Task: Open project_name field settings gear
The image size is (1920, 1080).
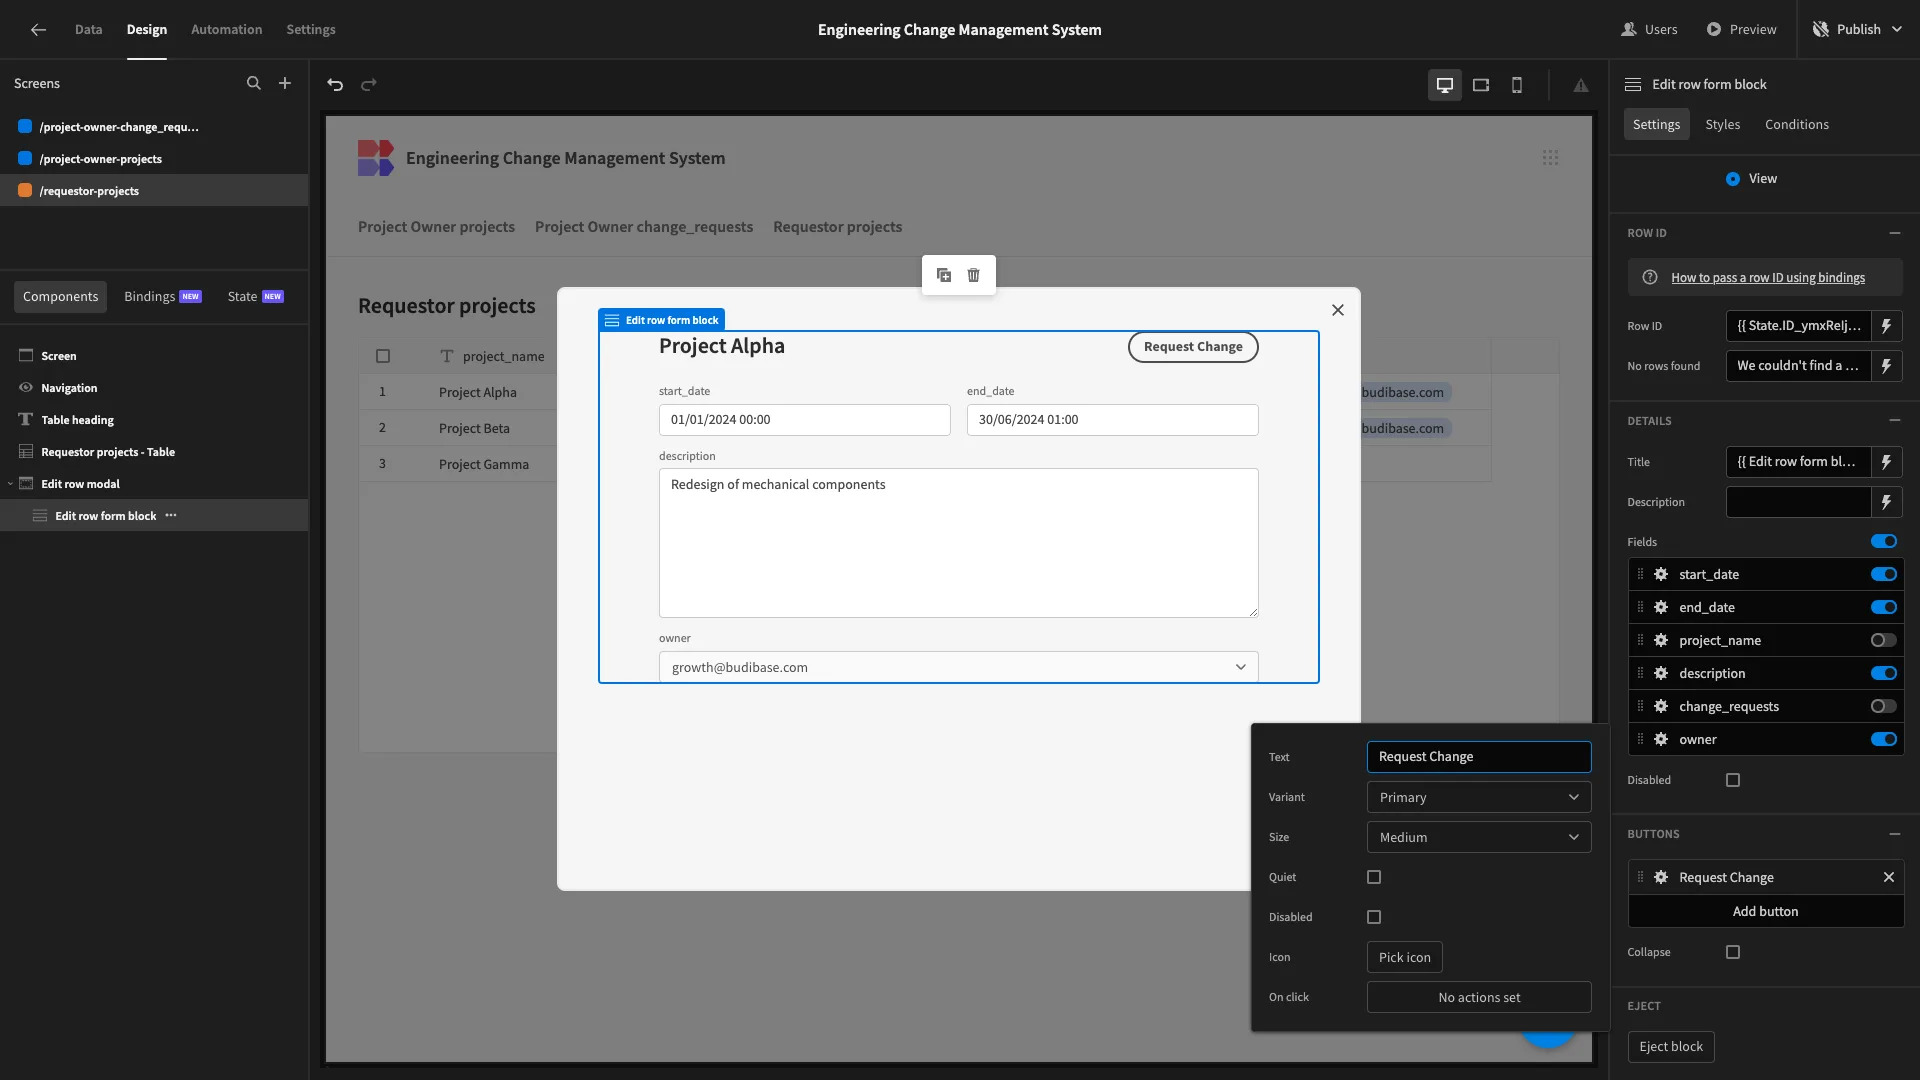Action: tap(1661, 640)
